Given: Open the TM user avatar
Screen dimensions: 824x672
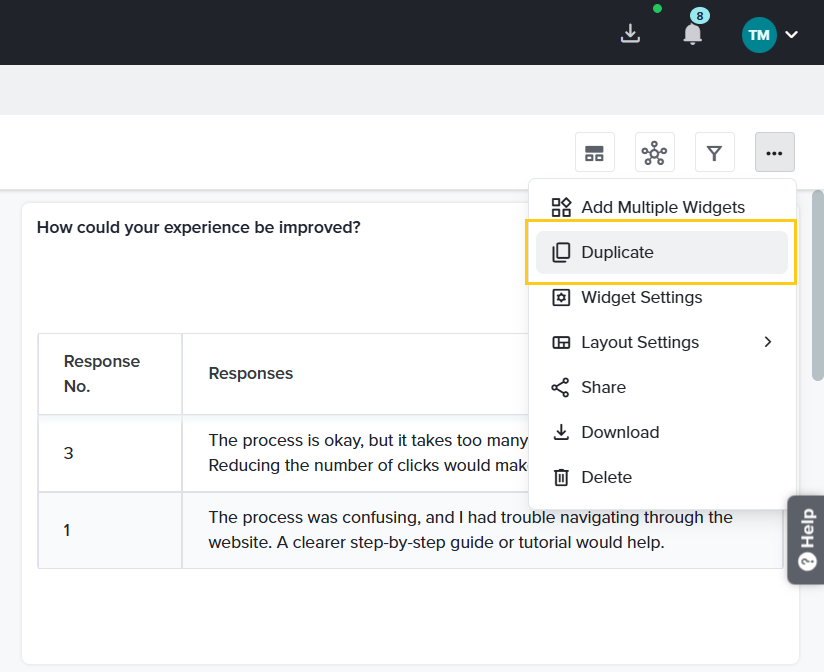Looking at the screenshot, I should [x=759, y=35].
